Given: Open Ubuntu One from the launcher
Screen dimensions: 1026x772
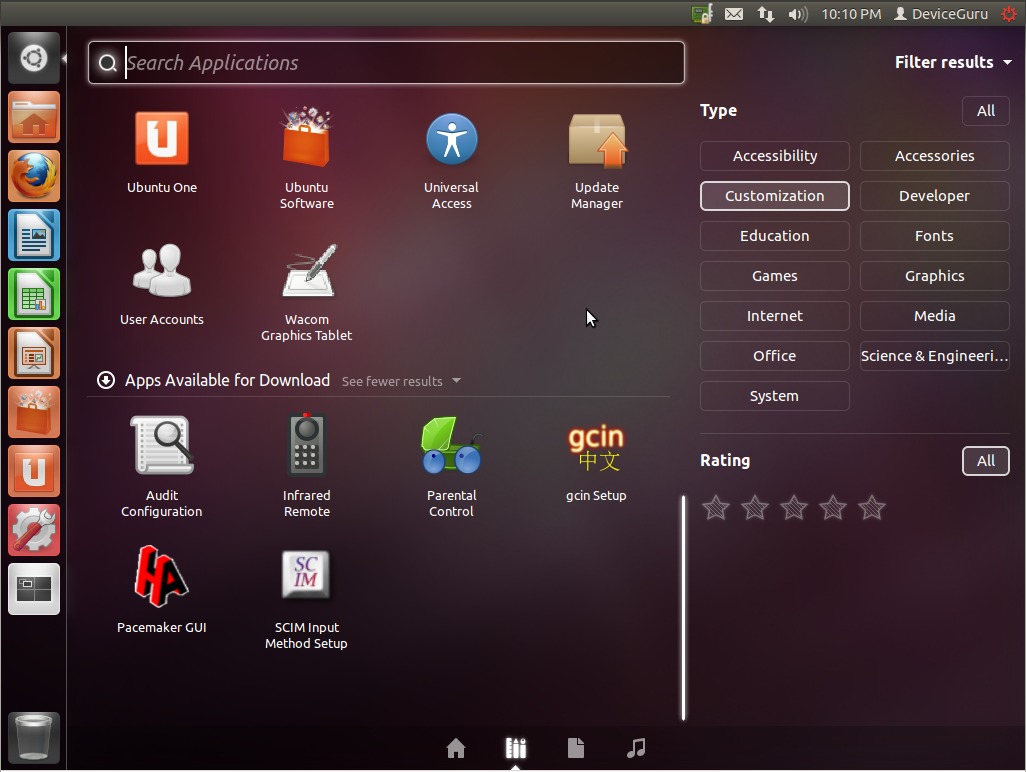Looking at the screenshot, I should [34, 470].
